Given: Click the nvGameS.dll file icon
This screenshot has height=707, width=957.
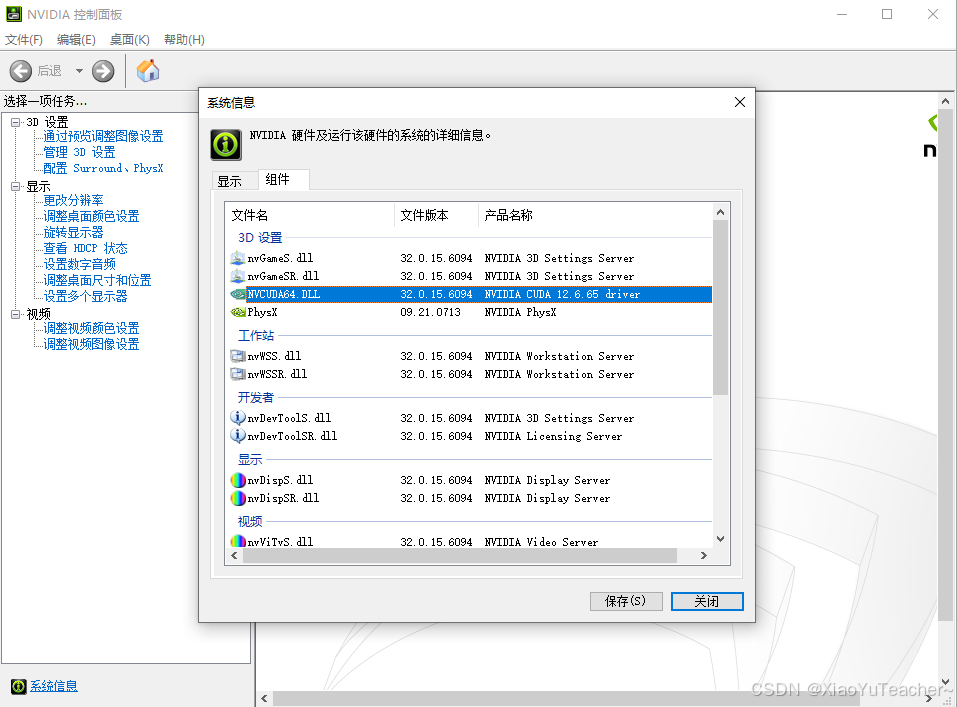Looking at the screenshot, I should pos(237,258).
